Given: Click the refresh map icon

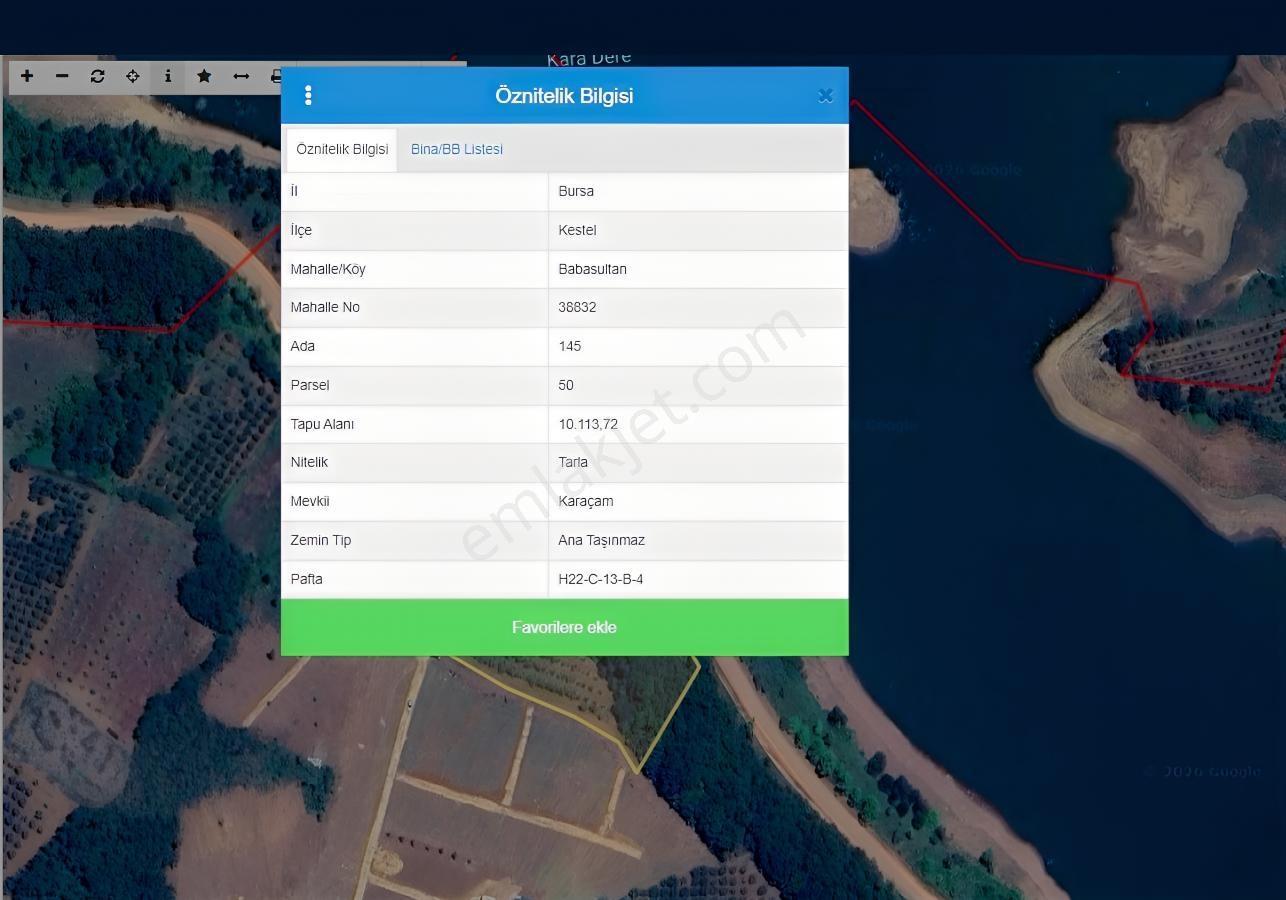Looking at the screenshot, I should (97, 76).
